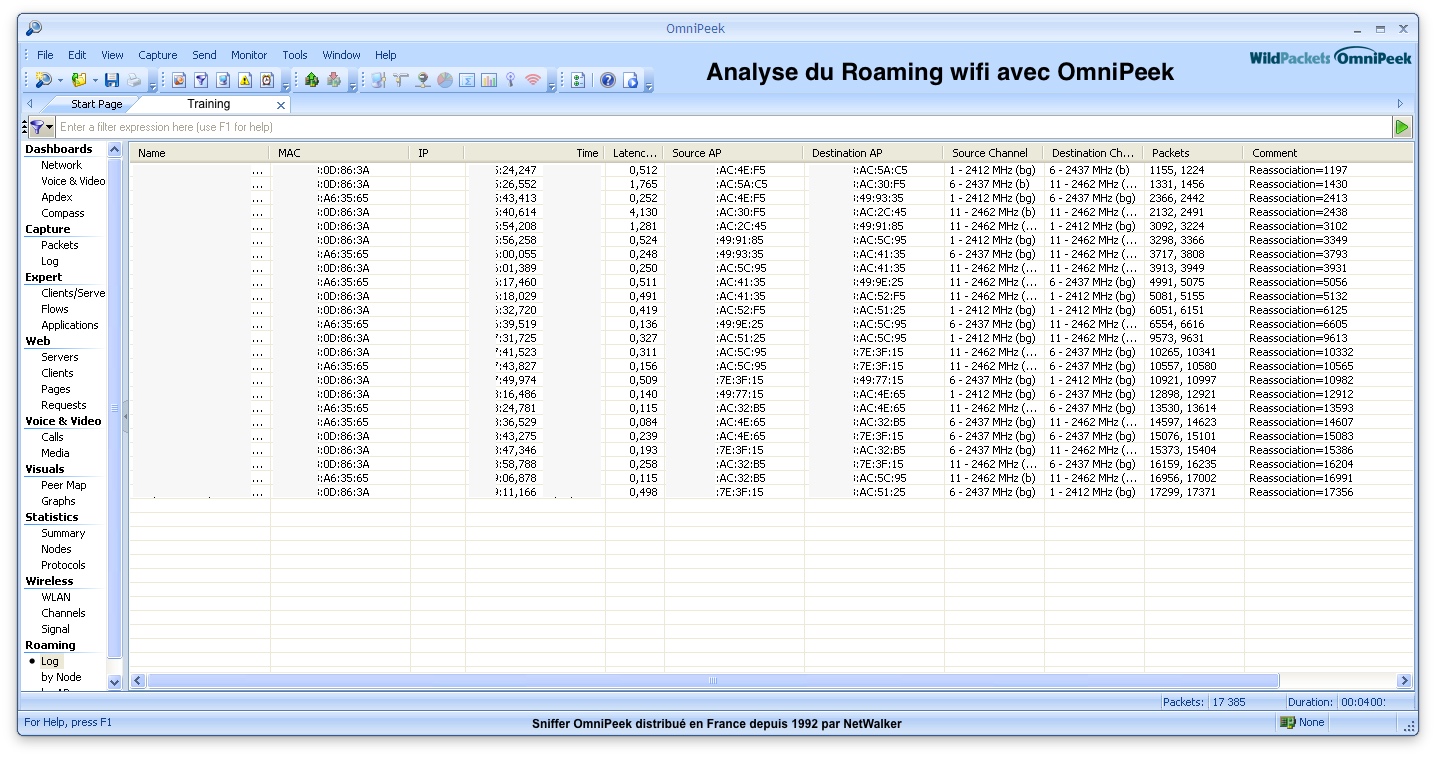The width and height of the screenshot is (1436, 757).
Task: Click the horizontal scrollbar right arrow
Action: [1404, 681]
